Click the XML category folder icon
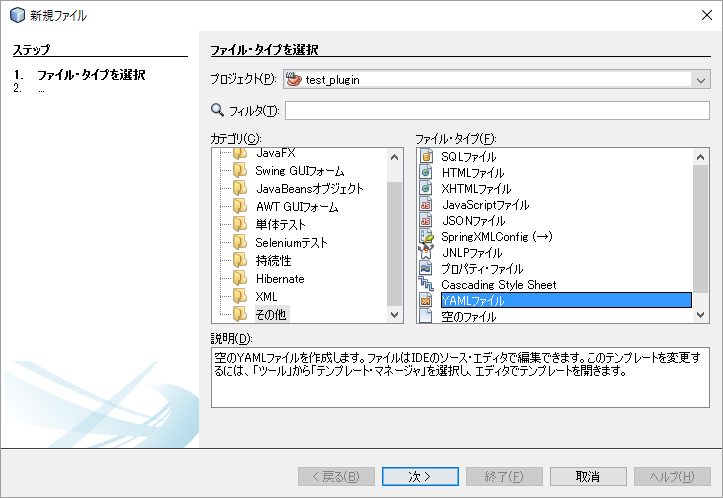 point(240,296)
